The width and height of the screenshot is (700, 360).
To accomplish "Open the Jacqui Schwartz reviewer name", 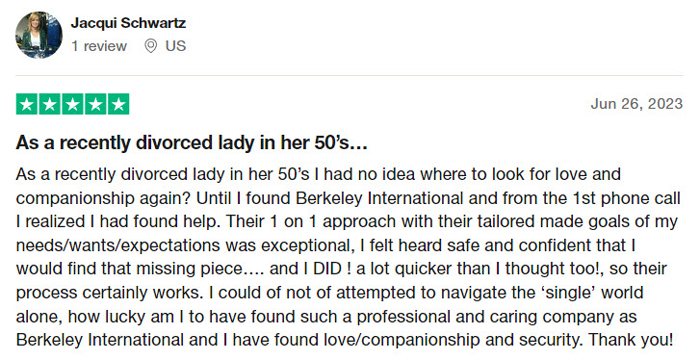I will pyautogui.click(x=128, y=23).
